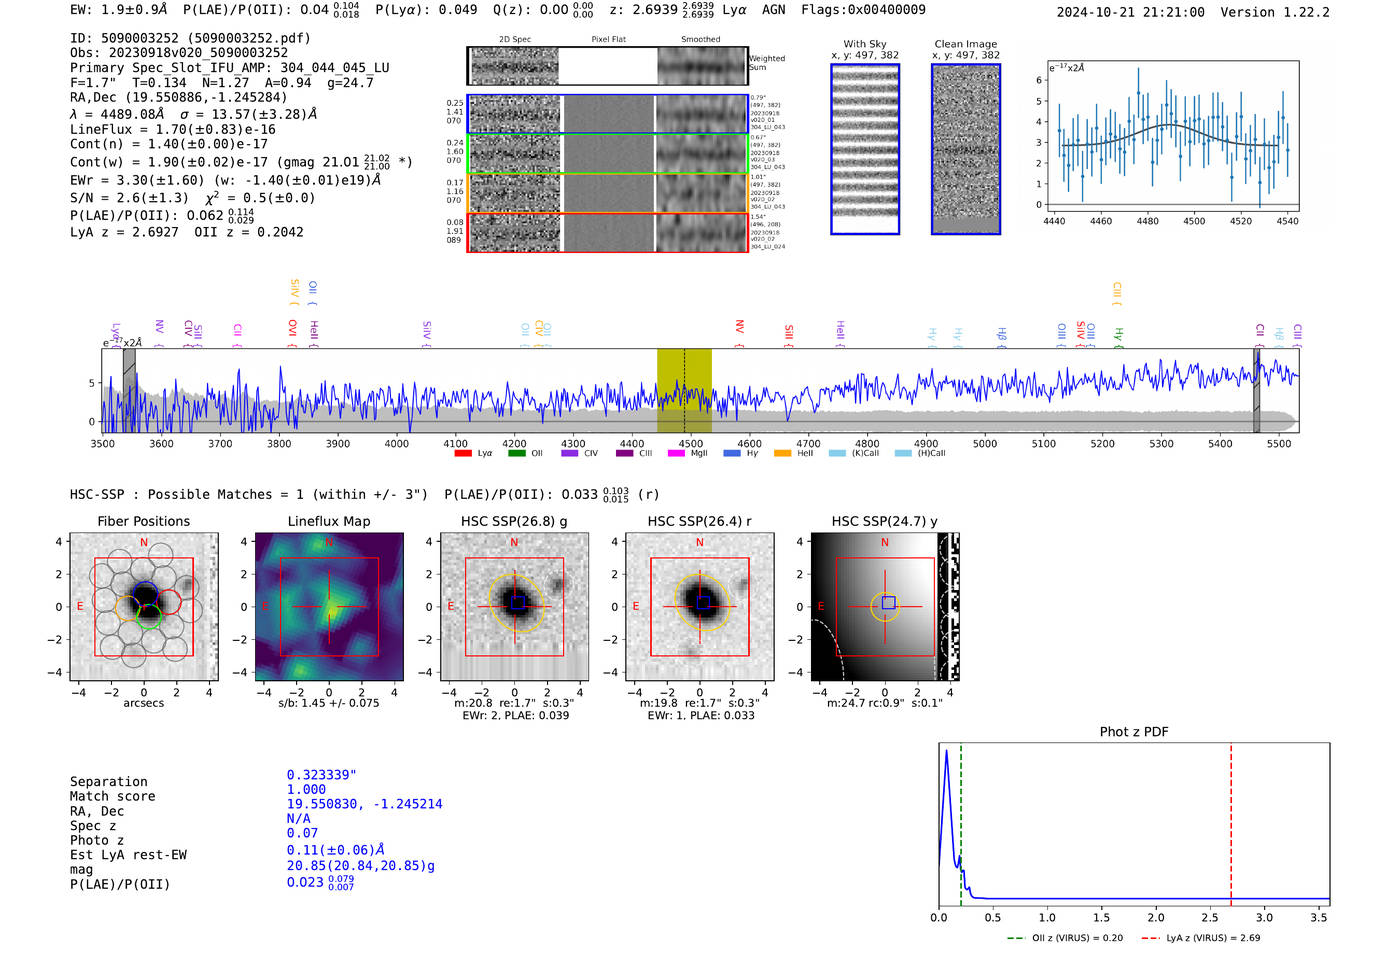Select the orange HeII legend swatch
The height and width of the screenshot is (953, 1400).
[x=782, y=454]
